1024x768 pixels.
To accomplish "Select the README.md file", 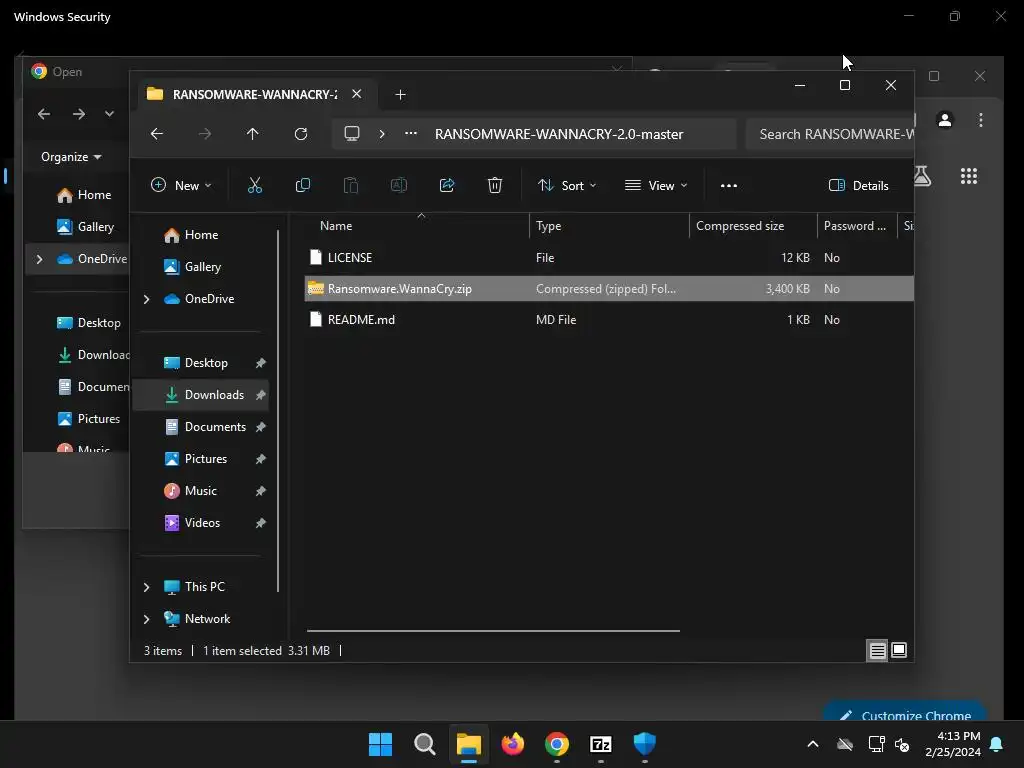I will [x=609, y=319].
